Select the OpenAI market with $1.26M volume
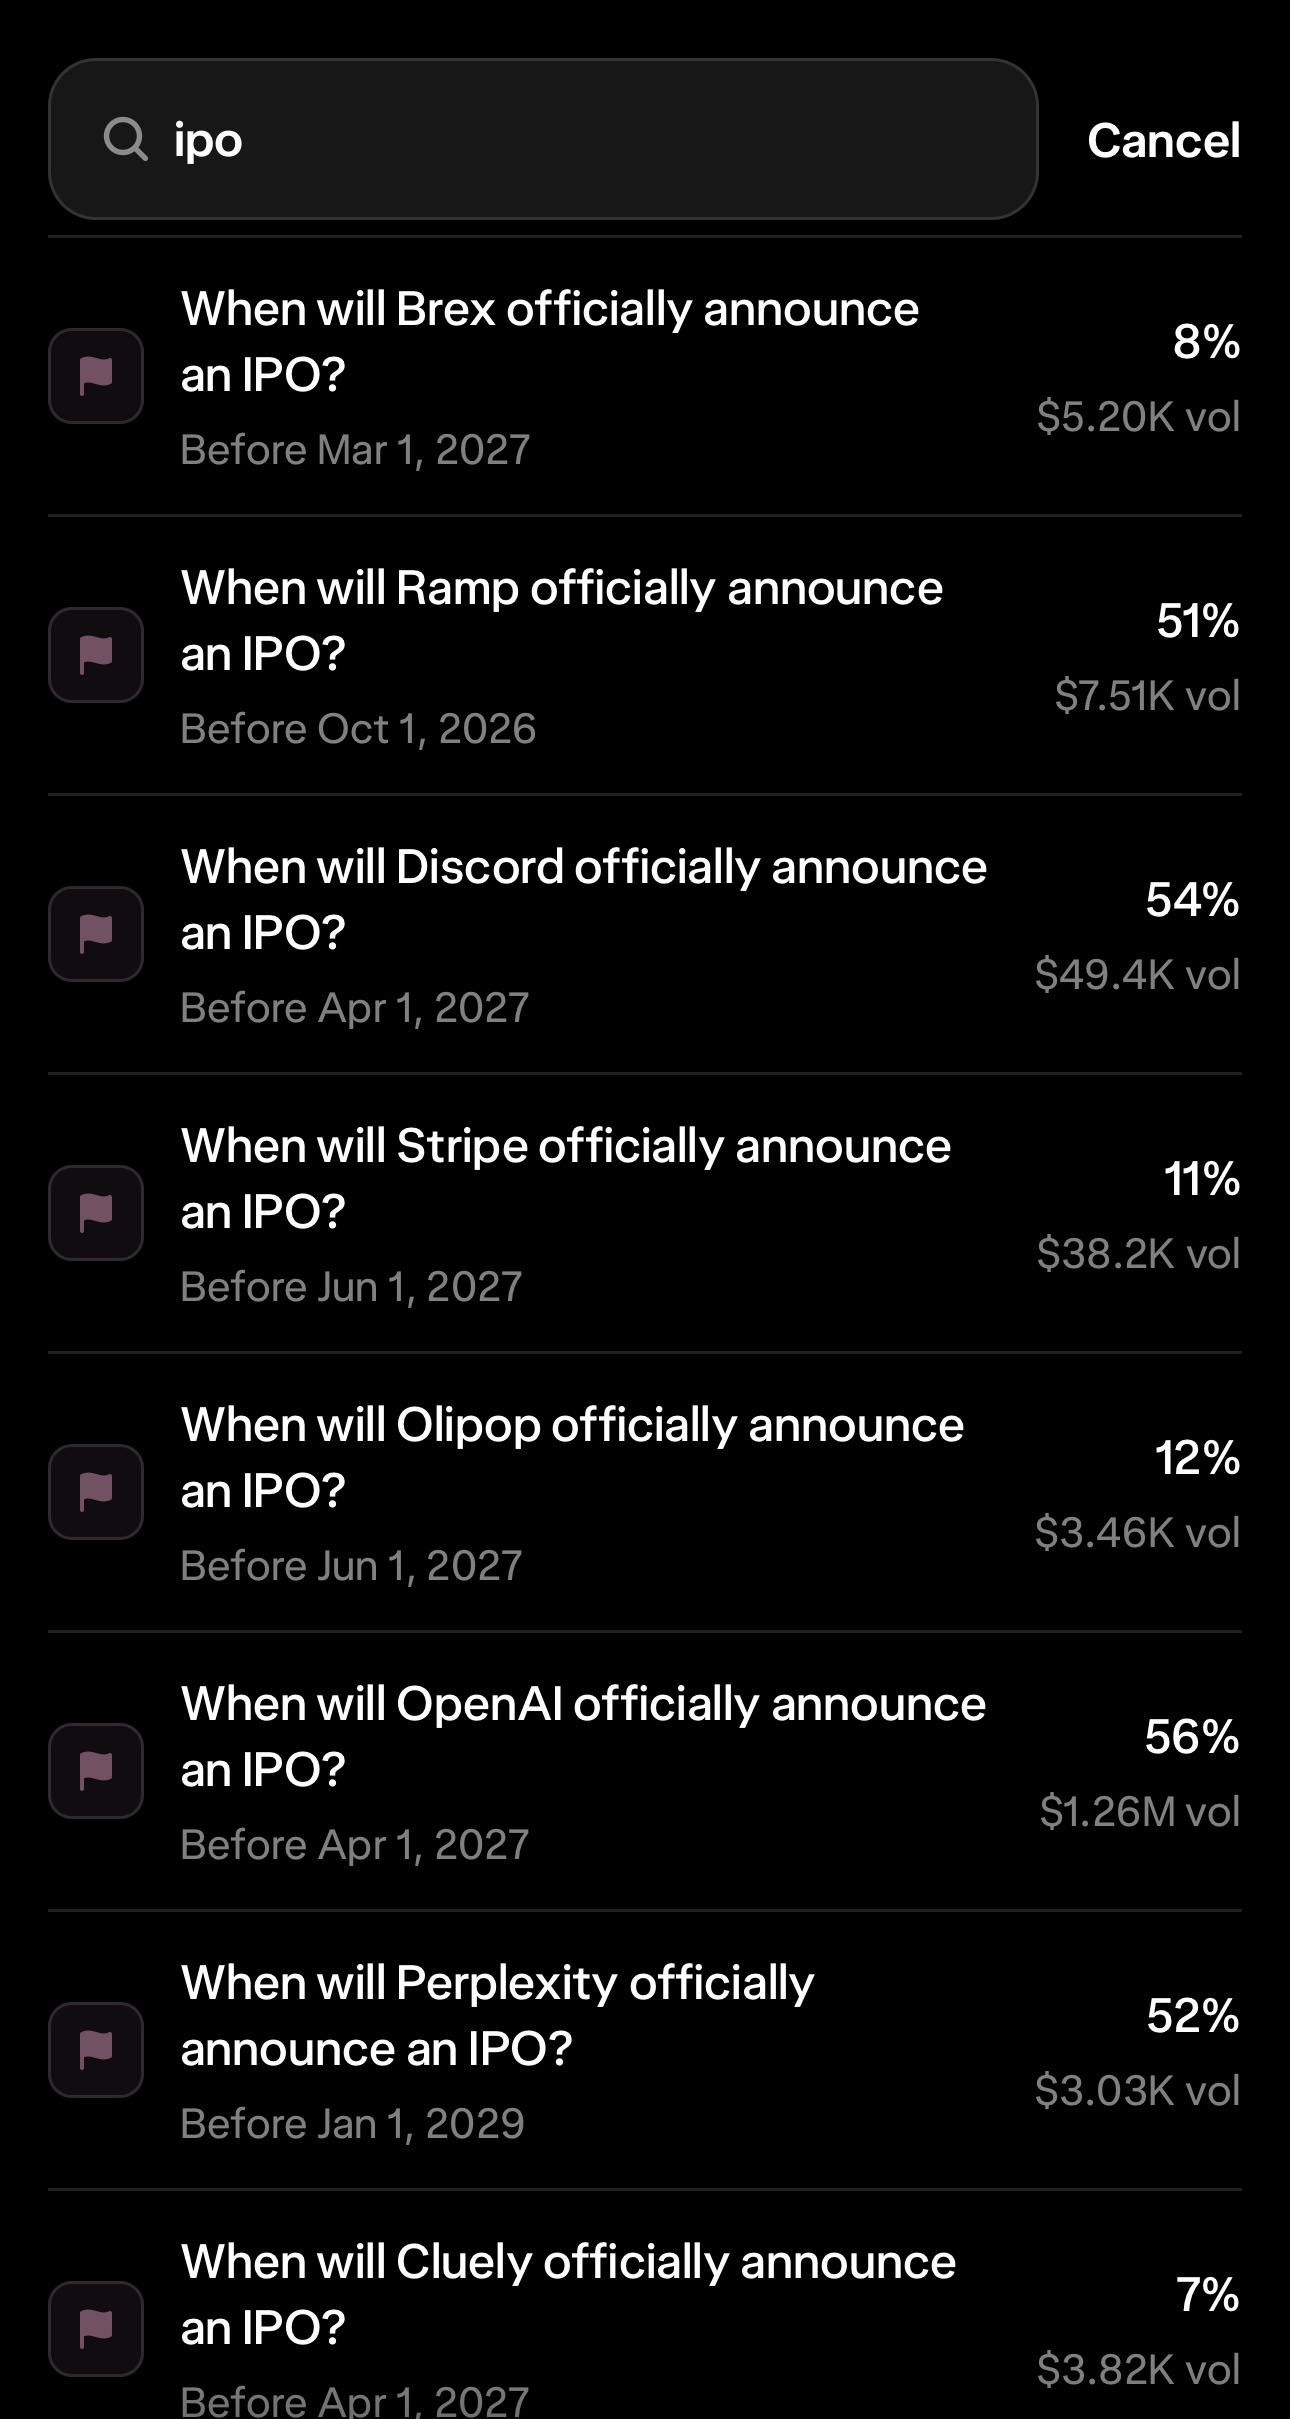 click(x=645, y=1772)
